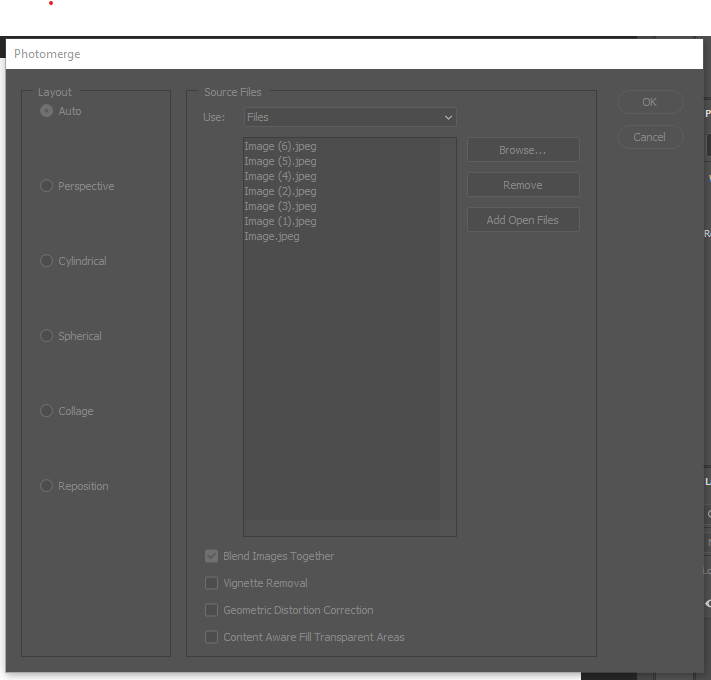Open the Use Files dropdown
The height and width of the screenshot is (680, 711).
pyautogui.click(x=350, y=117)
